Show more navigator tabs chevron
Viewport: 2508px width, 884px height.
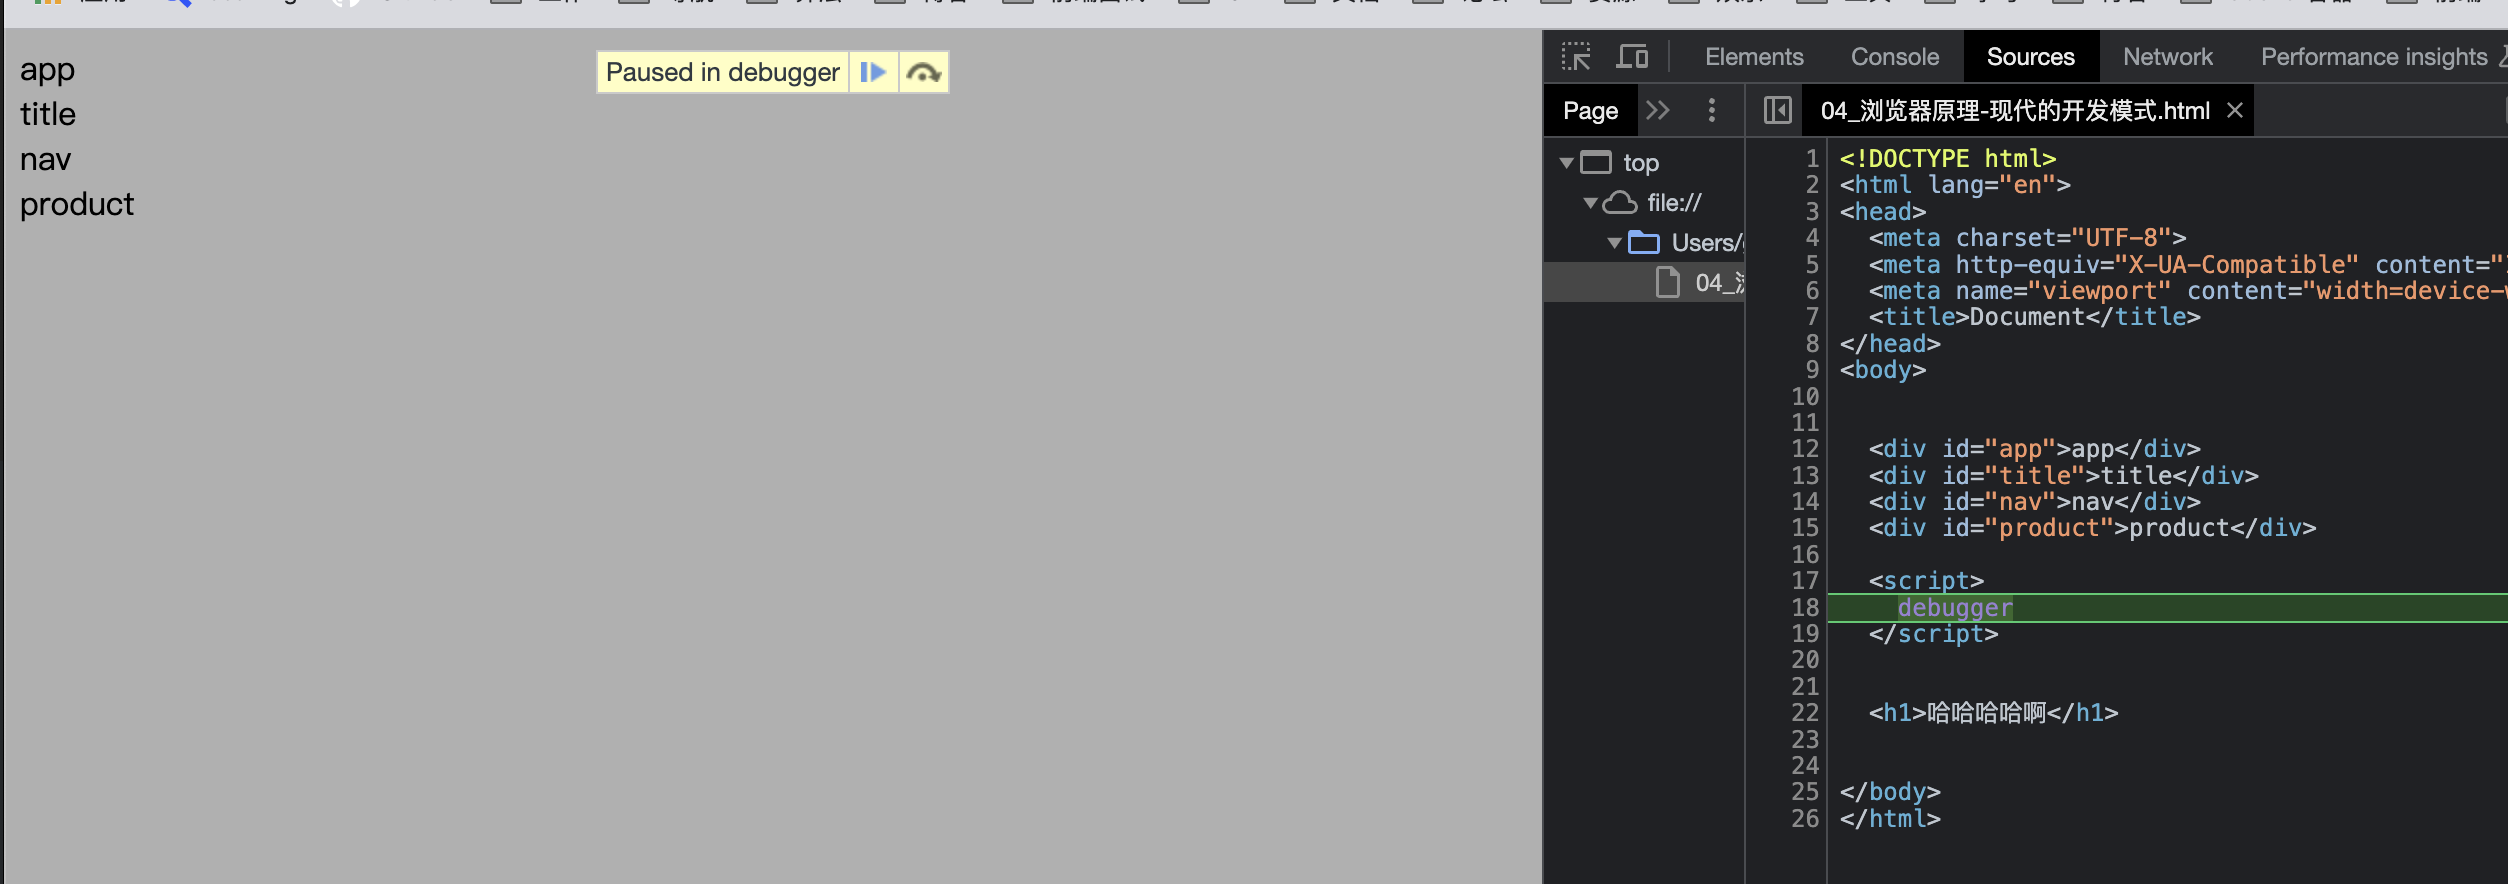(1658, 110)
